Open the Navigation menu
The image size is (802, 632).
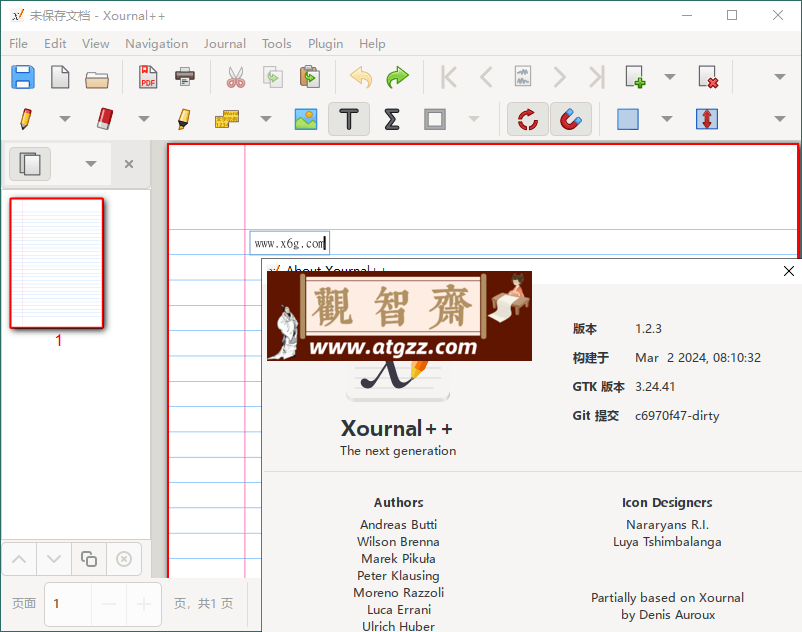(157, 44)
